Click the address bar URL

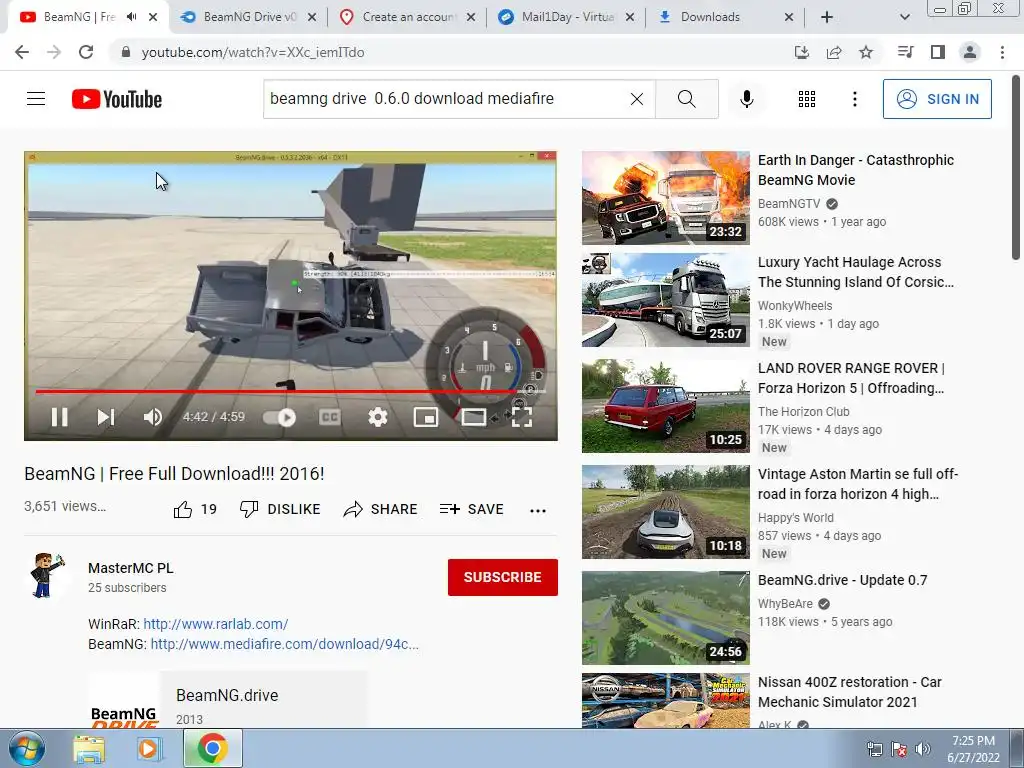[253, 52]
